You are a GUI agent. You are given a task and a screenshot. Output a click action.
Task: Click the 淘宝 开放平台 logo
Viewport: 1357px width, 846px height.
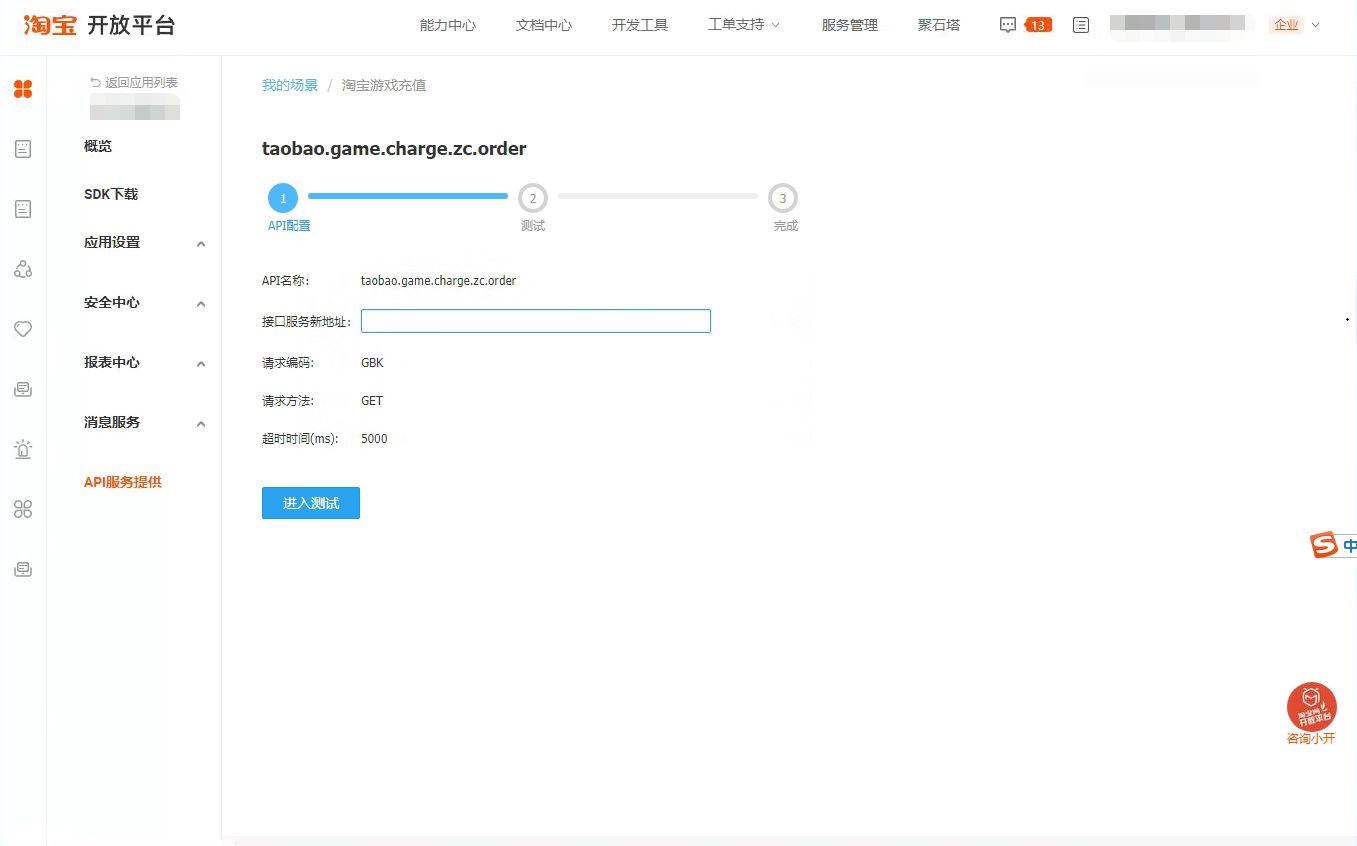click(99, 25)
